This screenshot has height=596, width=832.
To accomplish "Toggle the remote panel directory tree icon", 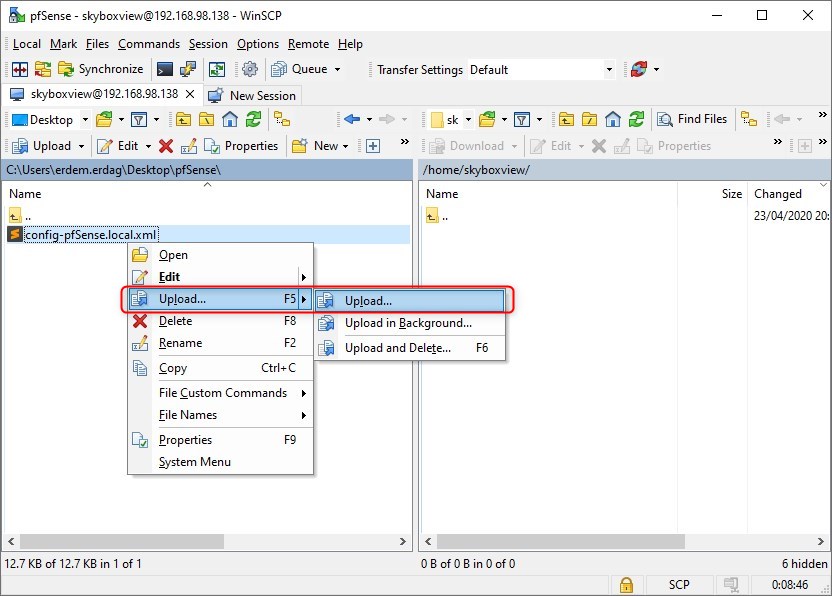I will tap(749, 119).
